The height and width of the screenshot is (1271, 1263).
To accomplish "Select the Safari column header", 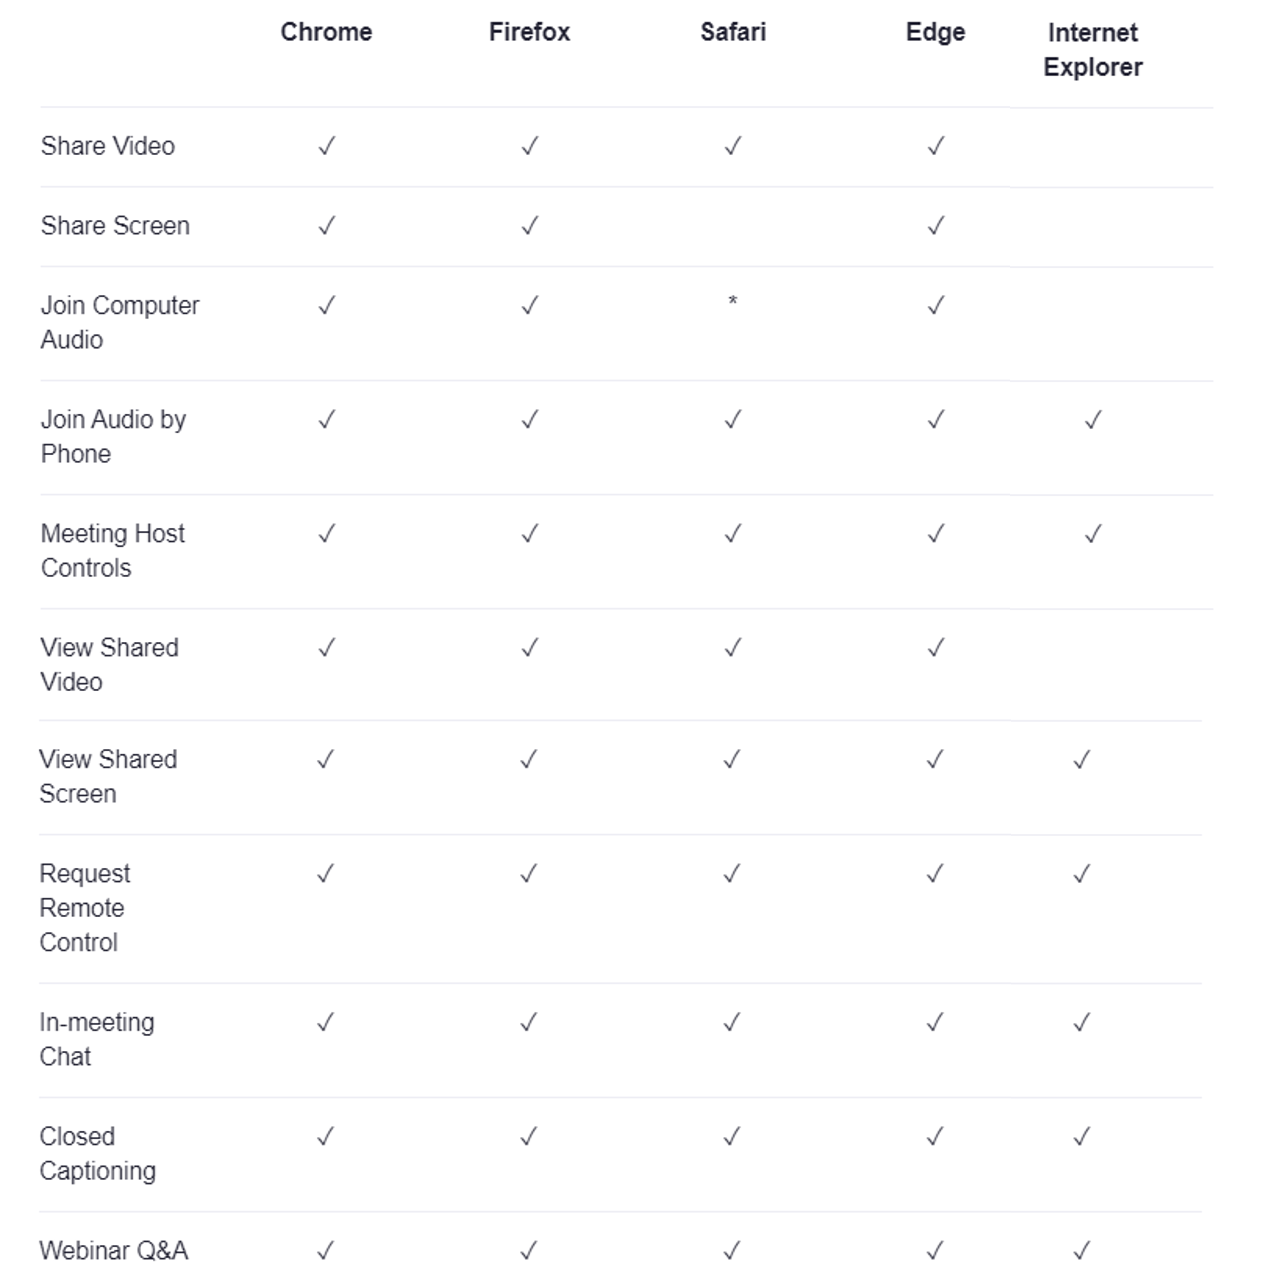I will (733, 32).
